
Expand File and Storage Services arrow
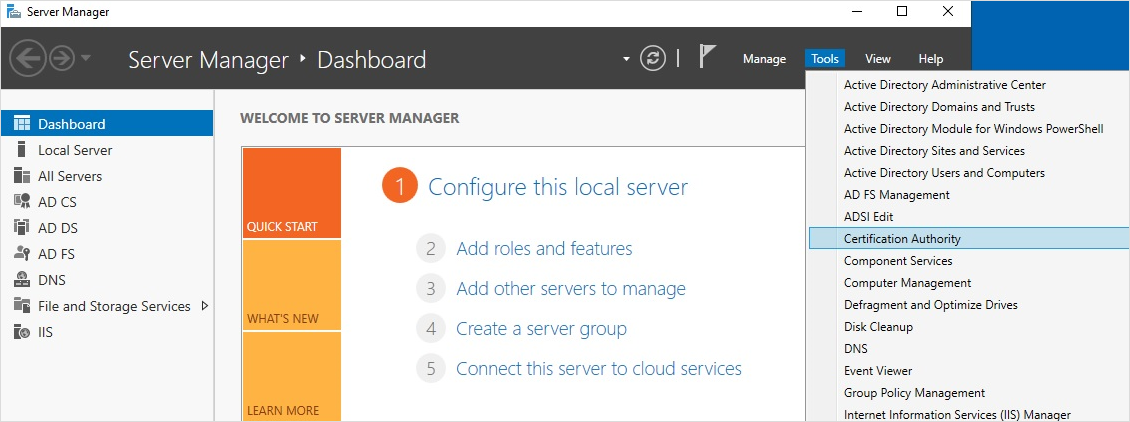205,305
